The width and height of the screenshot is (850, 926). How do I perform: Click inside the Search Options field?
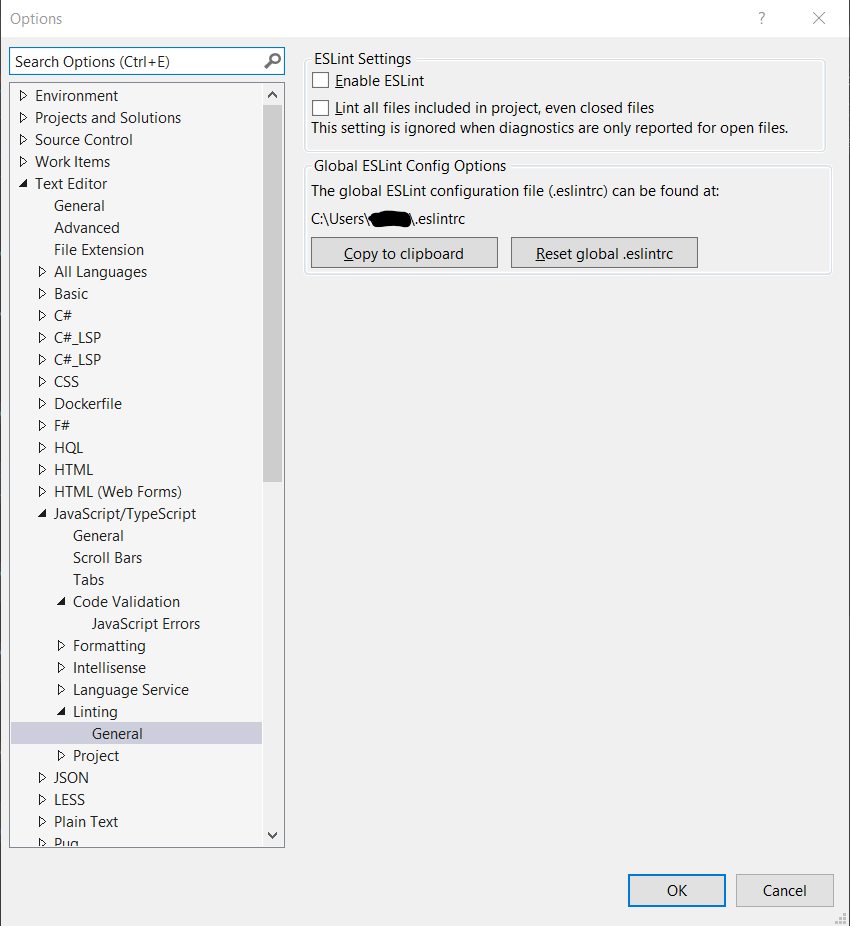[x=130, y=61]
